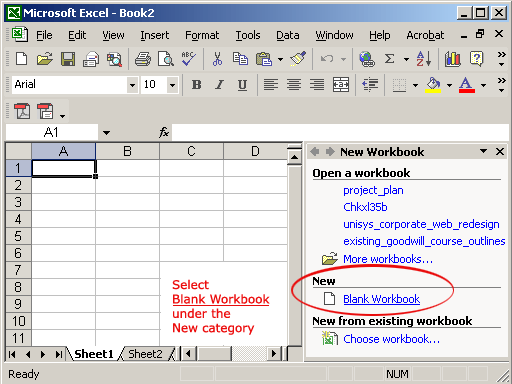Save the workbook with the floppy icon
The image size is (512, 384).
click(68, 59)
